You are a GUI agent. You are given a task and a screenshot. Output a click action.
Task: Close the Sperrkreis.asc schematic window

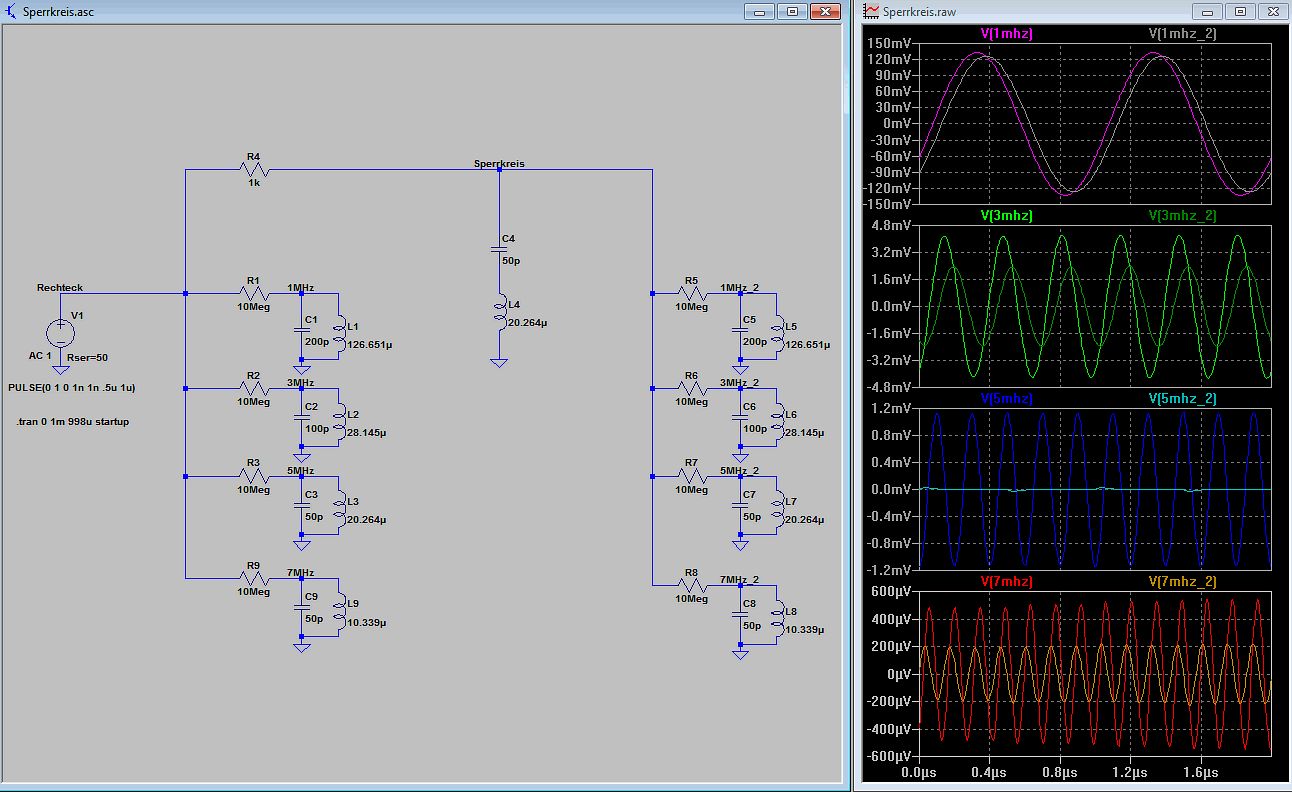(825, 11)
